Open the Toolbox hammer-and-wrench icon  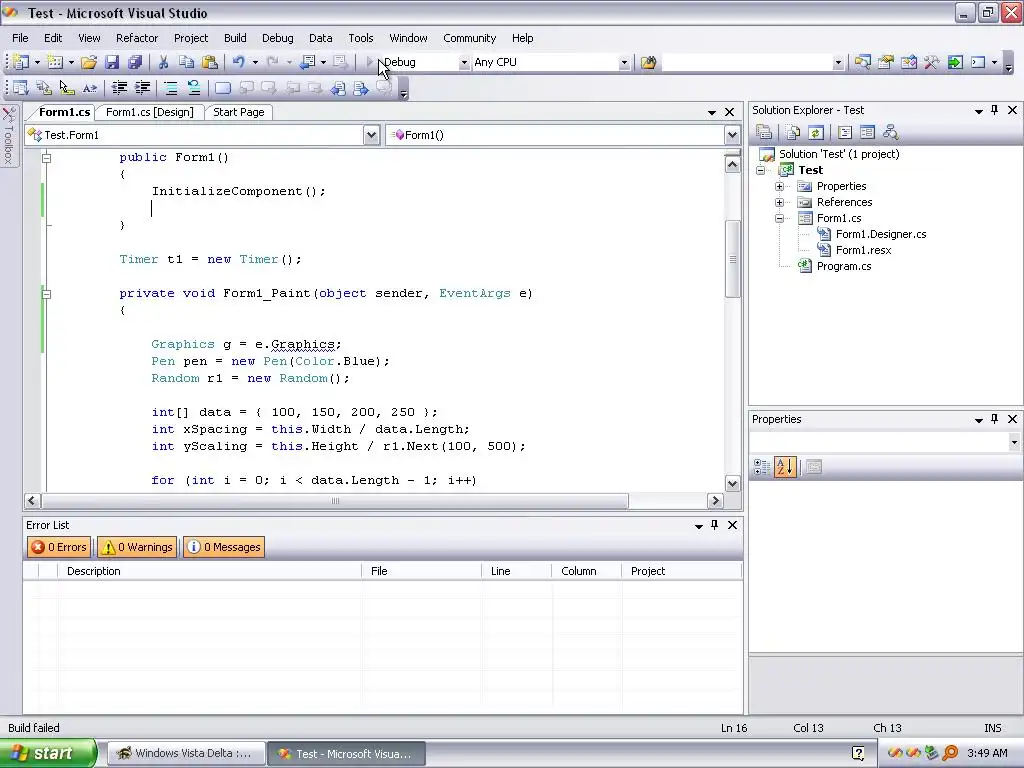[932, 62]
